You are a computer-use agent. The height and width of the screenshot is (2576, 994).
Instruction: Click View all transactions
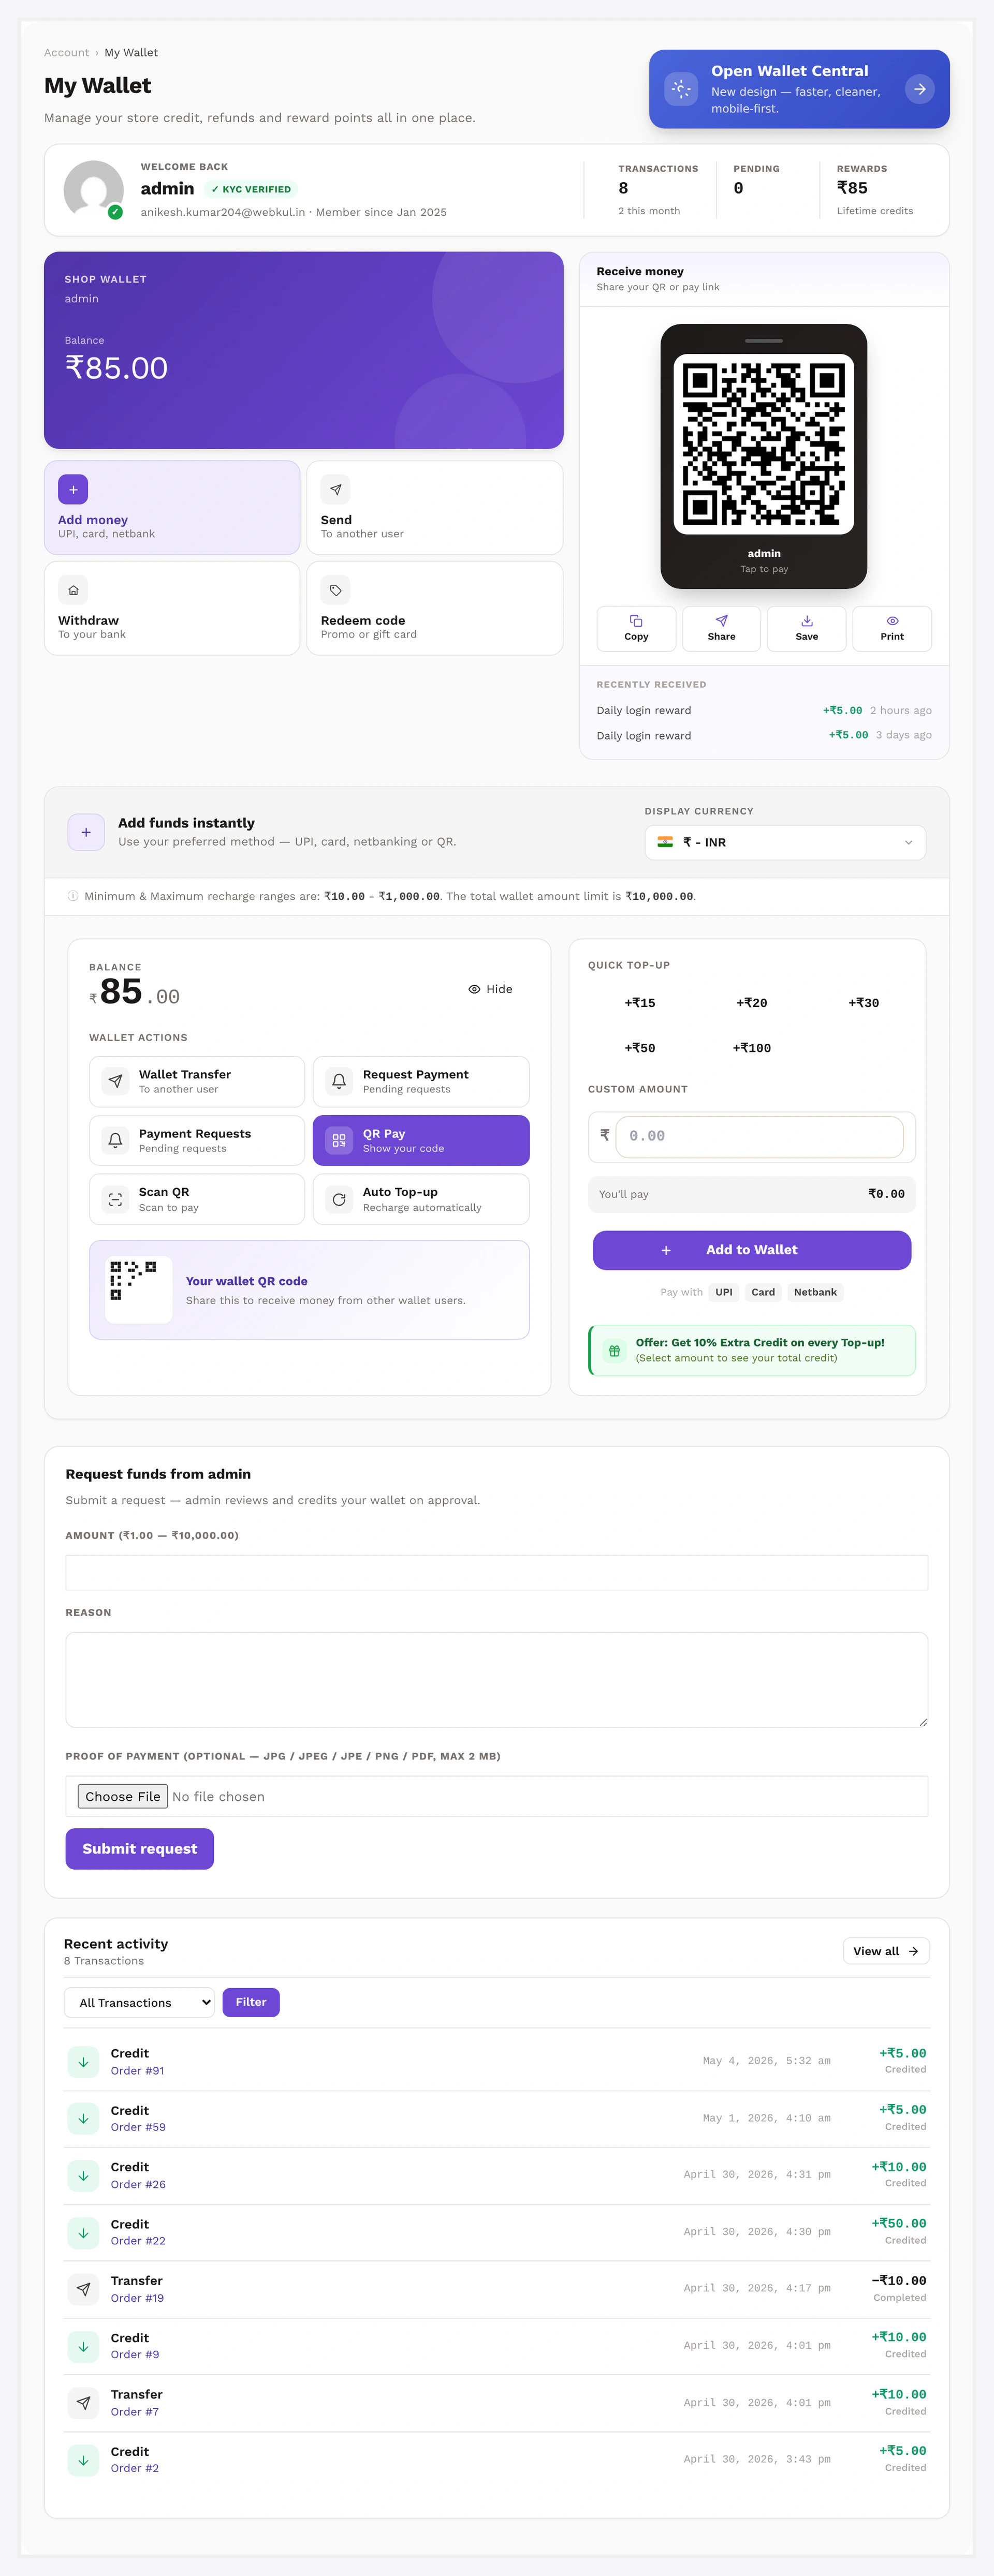click(x=886, y=1951)
